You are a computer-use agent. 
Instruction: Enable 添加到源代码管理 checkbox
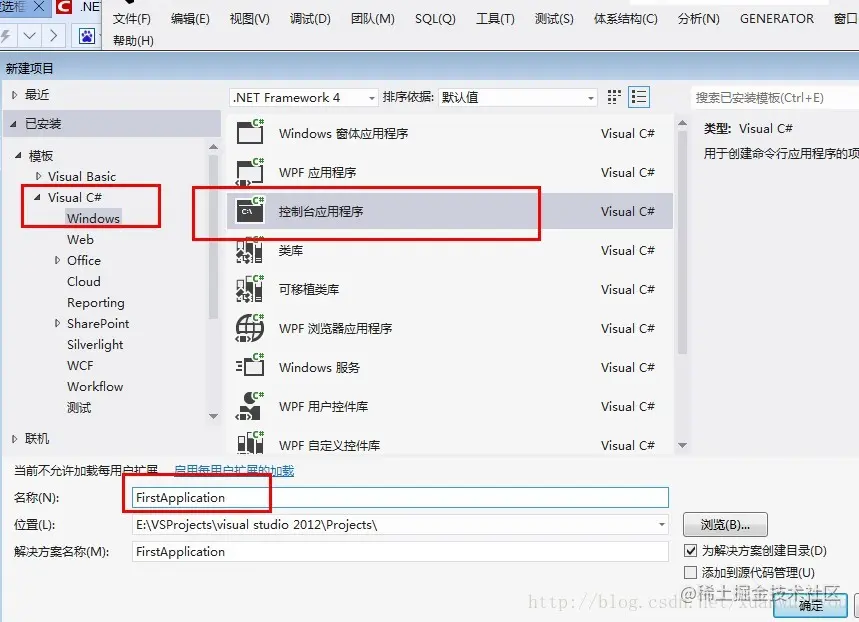click(x=690, y=572)
